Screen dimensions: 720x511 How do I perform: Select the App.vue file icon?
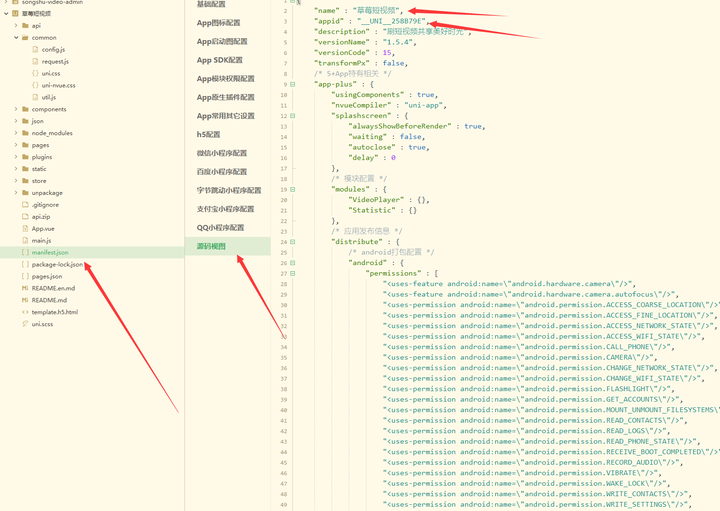[25, 229]
